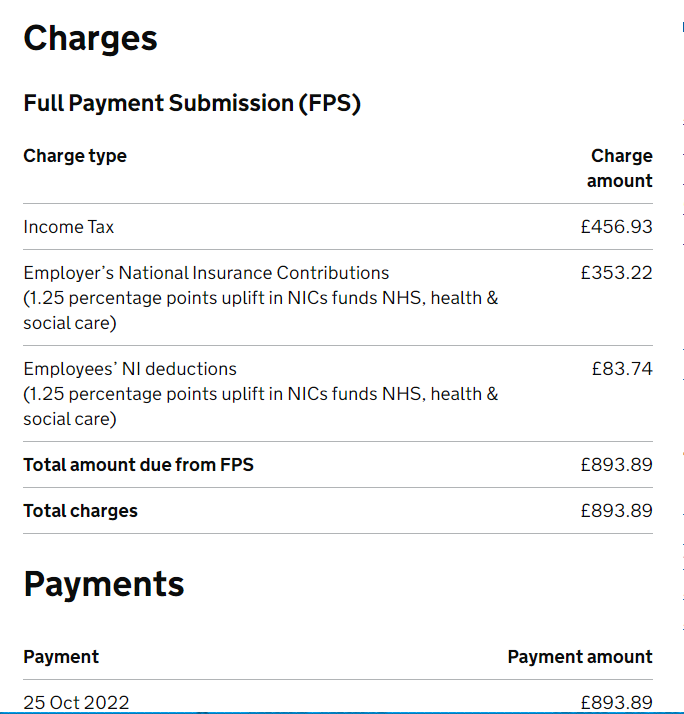This screenshot has height=714, width=684.
Task: Select the Employees' NI deductions label
Action: (x=130, y=369)
